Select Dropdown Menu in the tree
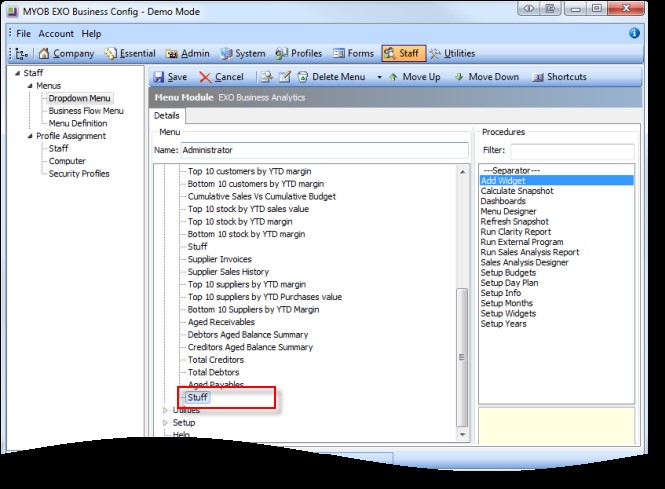 pos(79,98)
